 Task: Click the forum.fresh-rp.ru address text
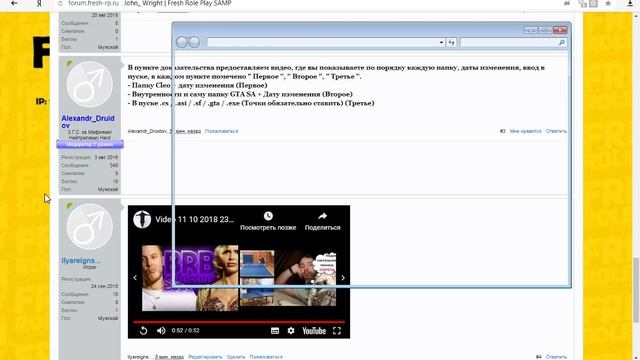[93, 3]
